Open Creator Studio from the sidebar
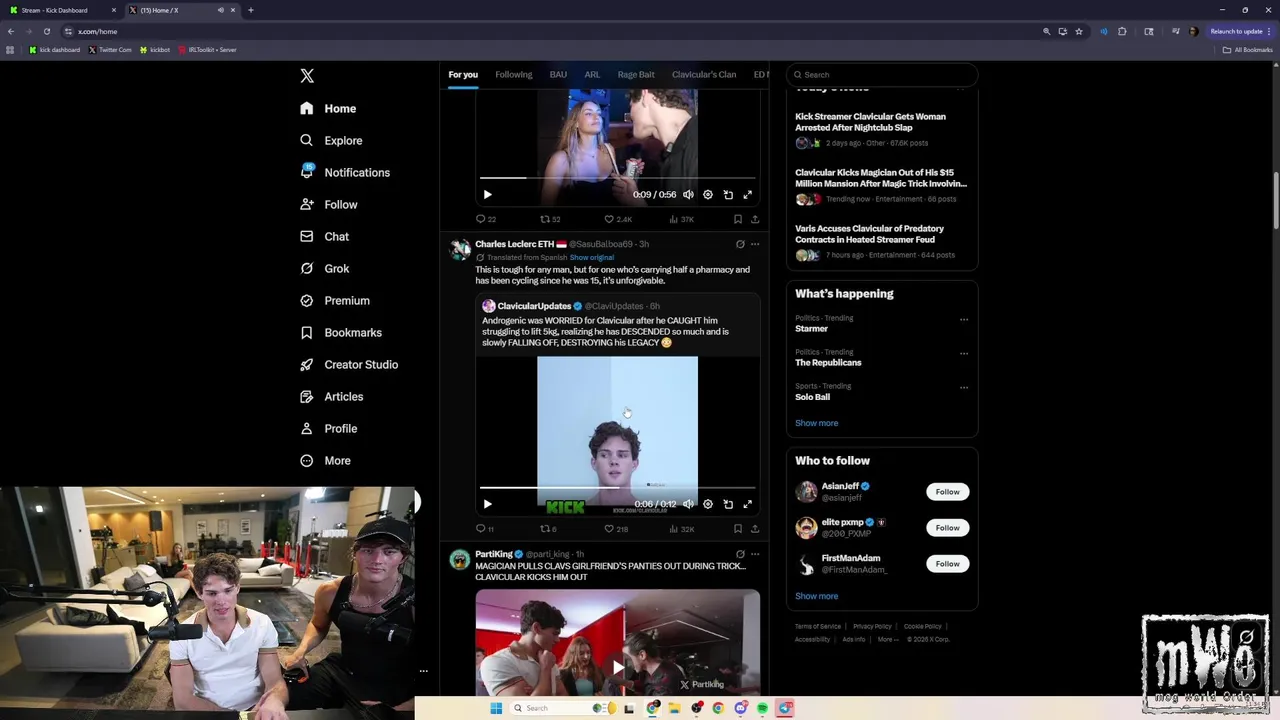1280x720 pixels. tap(349, 365)
